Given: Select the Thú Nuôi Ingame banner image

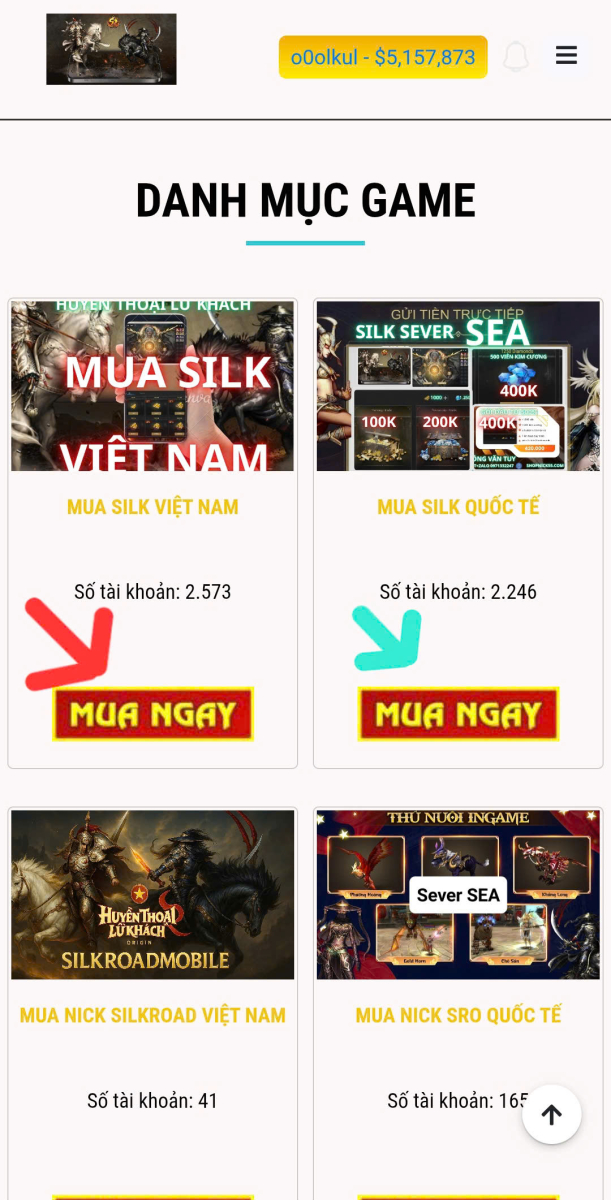Looking at the screenshot, I should pyautogui.click(x=458, y=895).
